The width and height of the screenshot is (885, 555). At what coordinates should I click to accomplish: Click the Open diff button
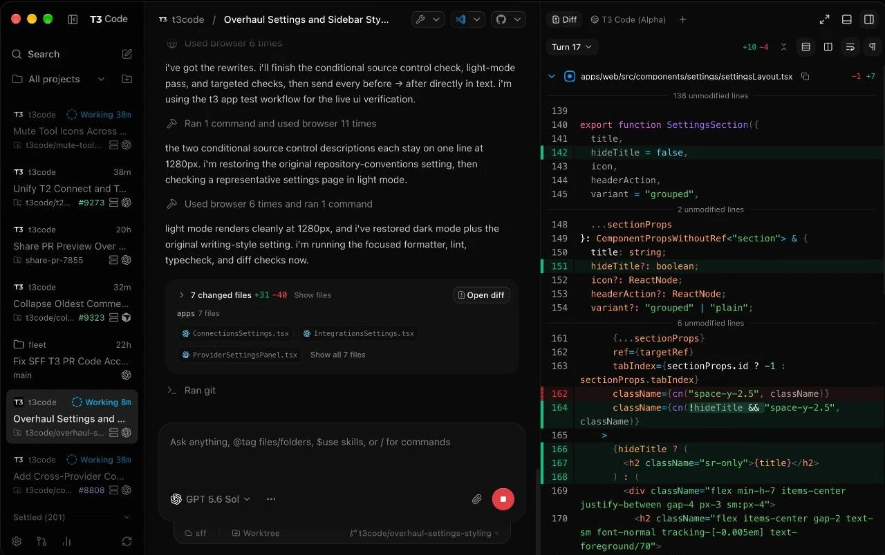481,295
